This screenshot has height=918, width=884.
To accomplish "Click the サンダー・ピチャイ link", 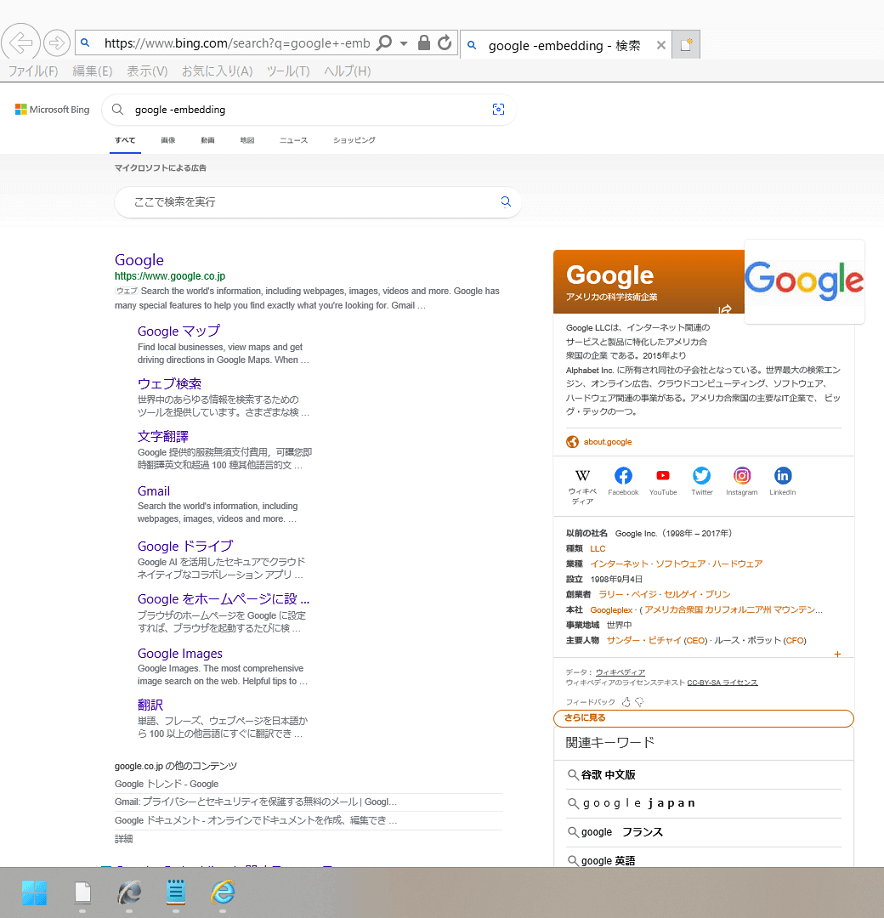I will click(x=644, y=640).
